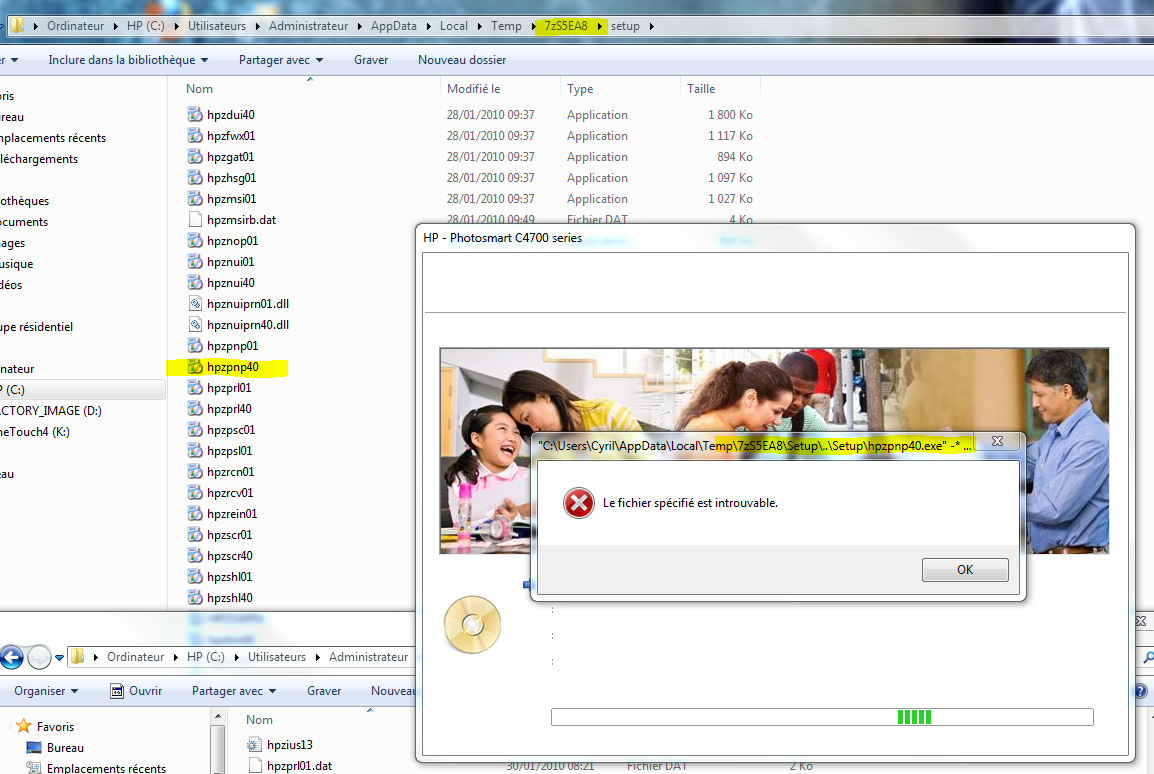The height and width of the screenshot is (774, 1154).
Task: Click the green installation progress bar
Action: tap(822, 717)
